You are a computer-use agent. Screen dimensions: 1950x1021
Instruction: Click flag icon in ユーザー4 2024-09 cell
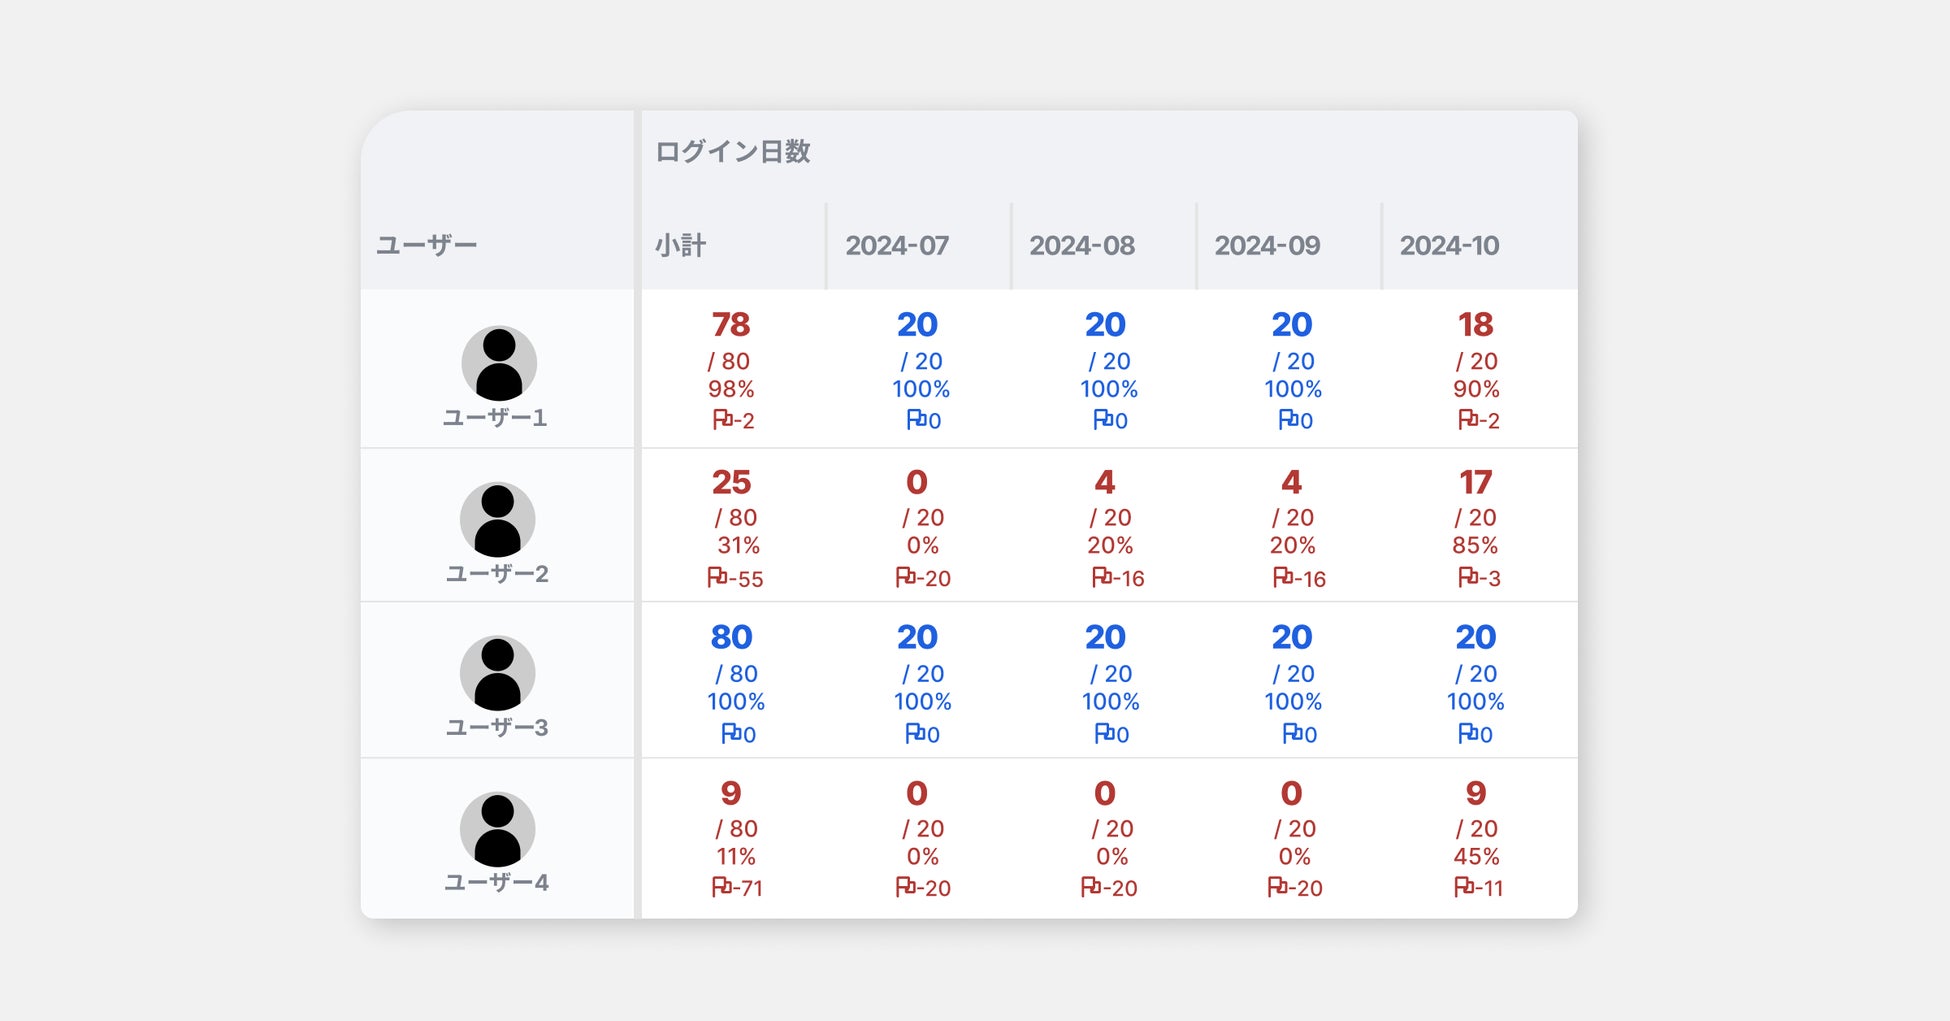tap(1276, 887)
